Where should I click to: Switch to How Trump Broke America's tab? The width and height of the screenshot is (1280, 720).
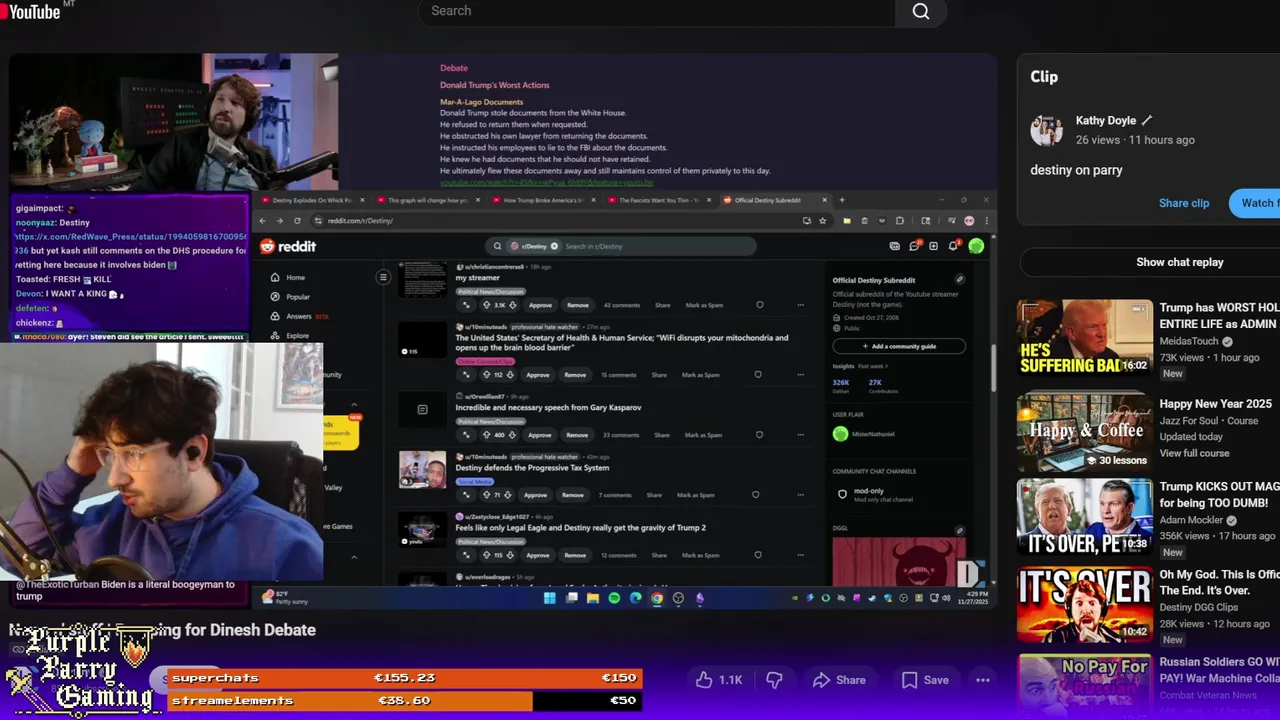tap(544, 200)
